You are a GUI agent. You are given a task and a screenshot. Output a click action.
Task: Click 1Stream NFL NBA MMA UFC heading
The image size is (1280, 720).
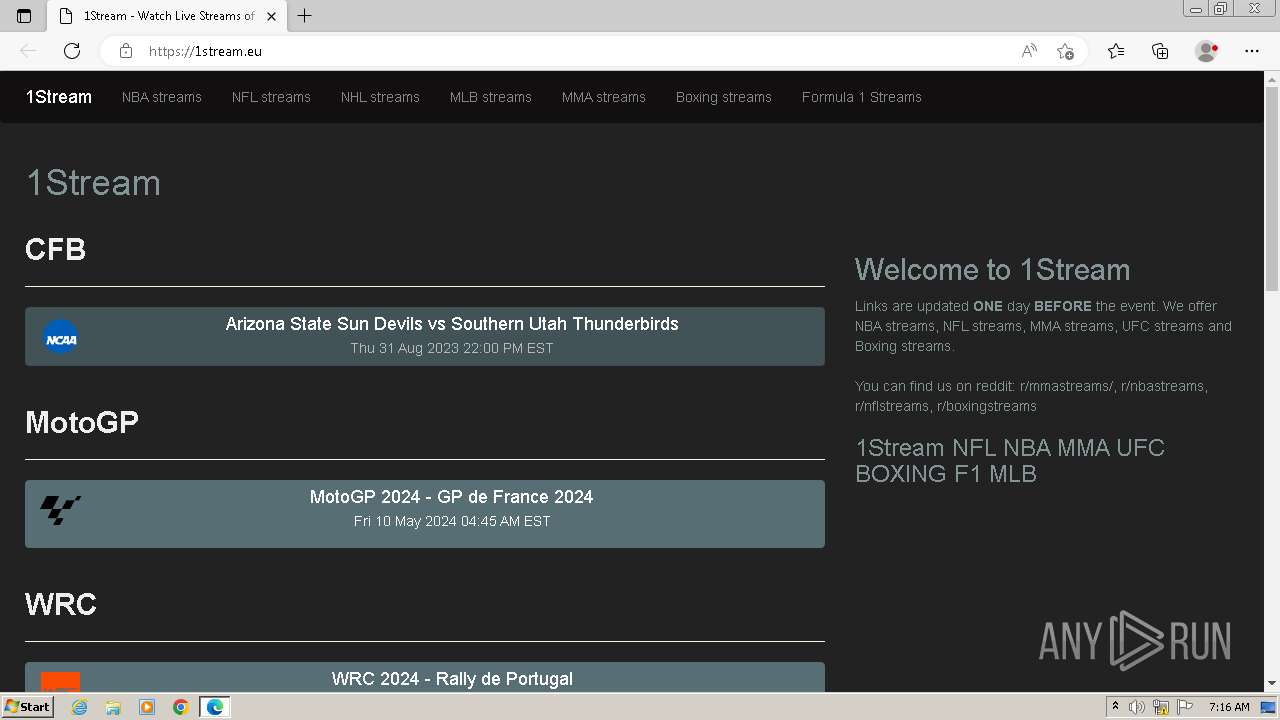[x=1010, y=461]
